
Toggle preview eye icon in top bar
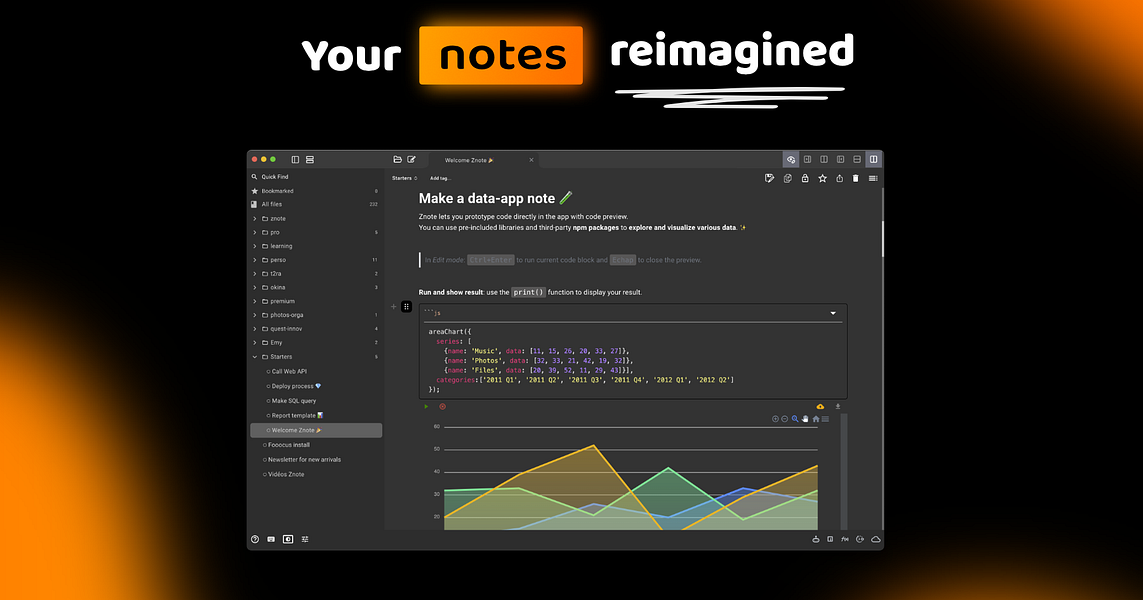(791, 160)
